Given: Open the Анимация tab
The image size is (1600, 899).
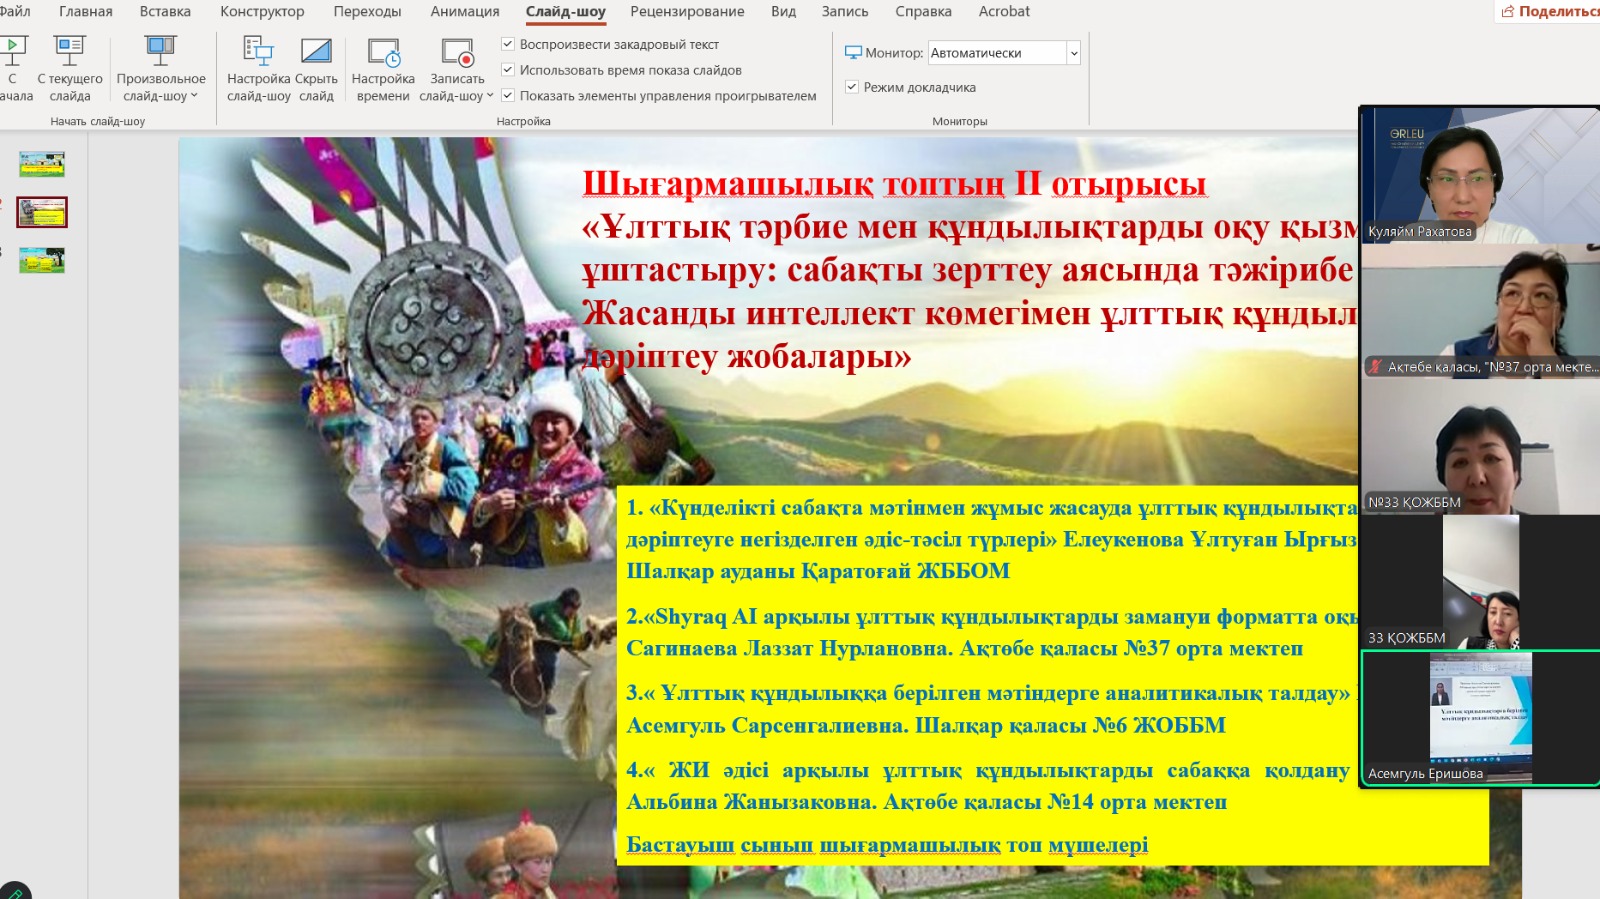Looking at the screenshot, I should pyautogui.click(x=465, y=12).
